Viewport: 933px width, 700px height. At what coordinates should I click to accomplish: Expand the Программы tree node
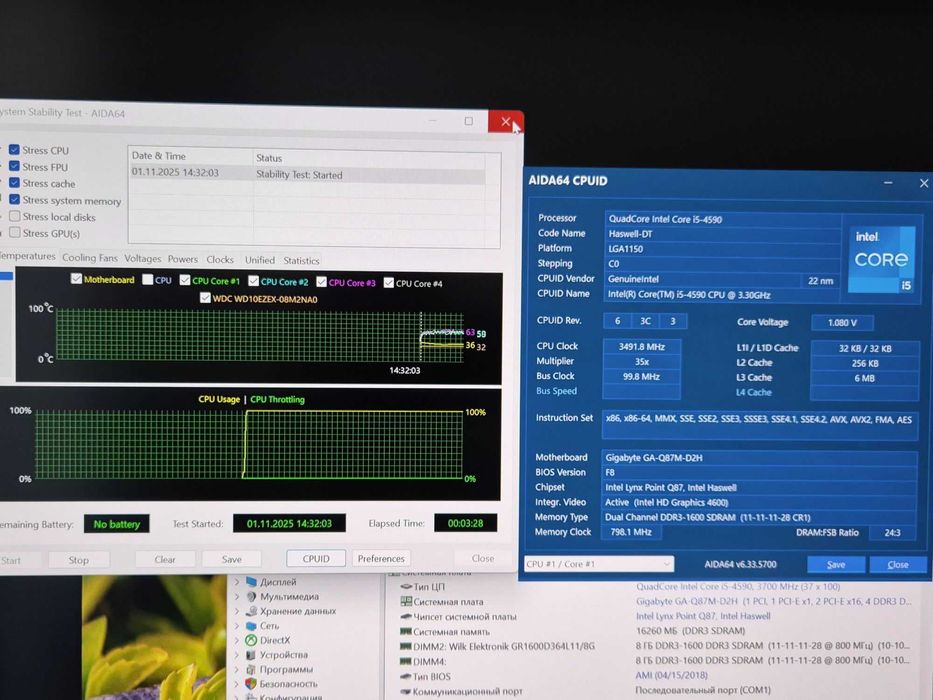(237, 669)
